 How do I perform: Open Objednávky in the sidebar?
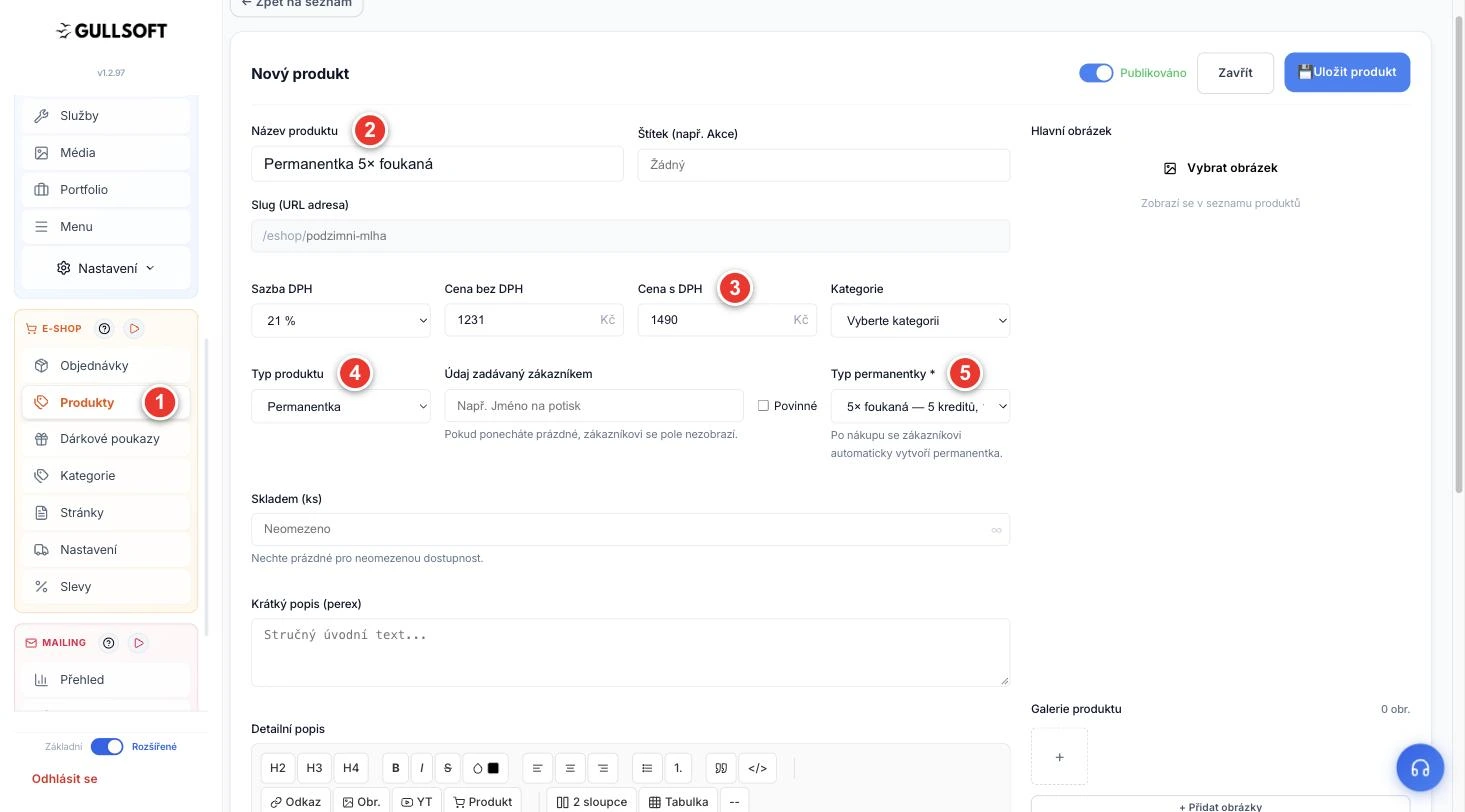[106, 366]
